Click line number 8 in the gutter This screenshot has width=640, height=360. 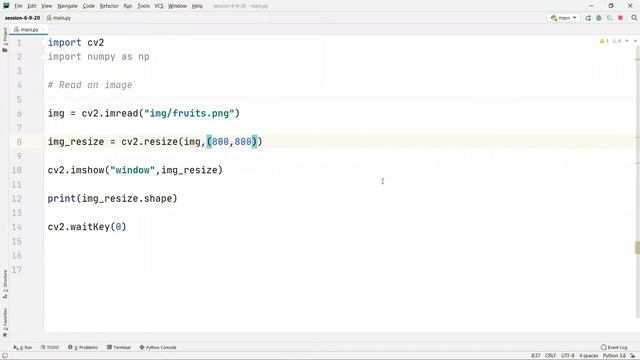coord(19,142)
